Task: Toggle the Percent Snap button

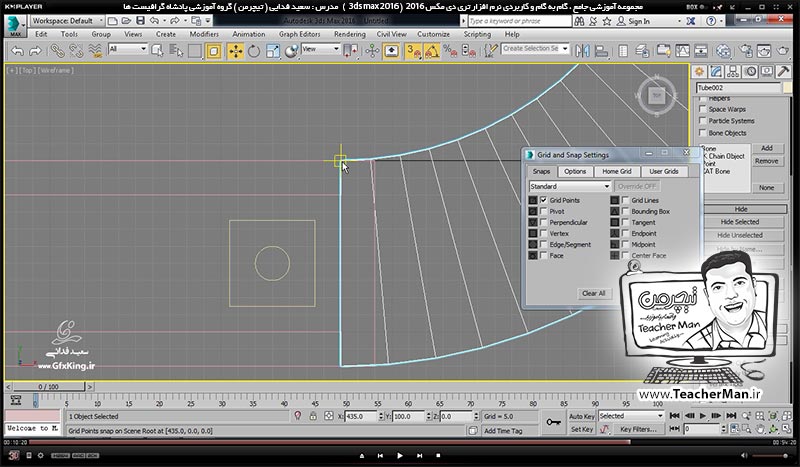Action: click(x=450, y=51)
